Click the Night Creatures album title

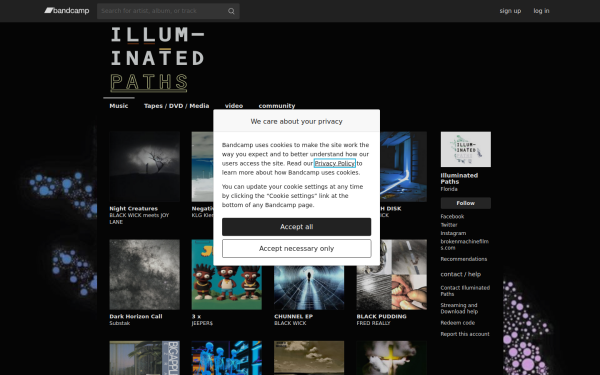134,209
